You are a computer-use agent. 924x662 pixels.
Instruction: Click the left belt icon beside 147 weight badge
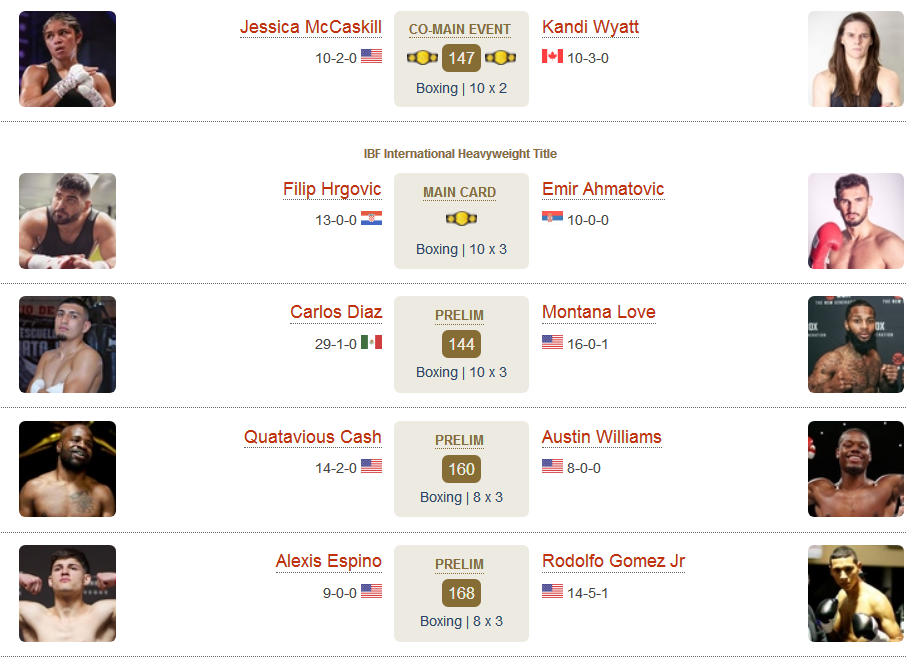(423, 58)
